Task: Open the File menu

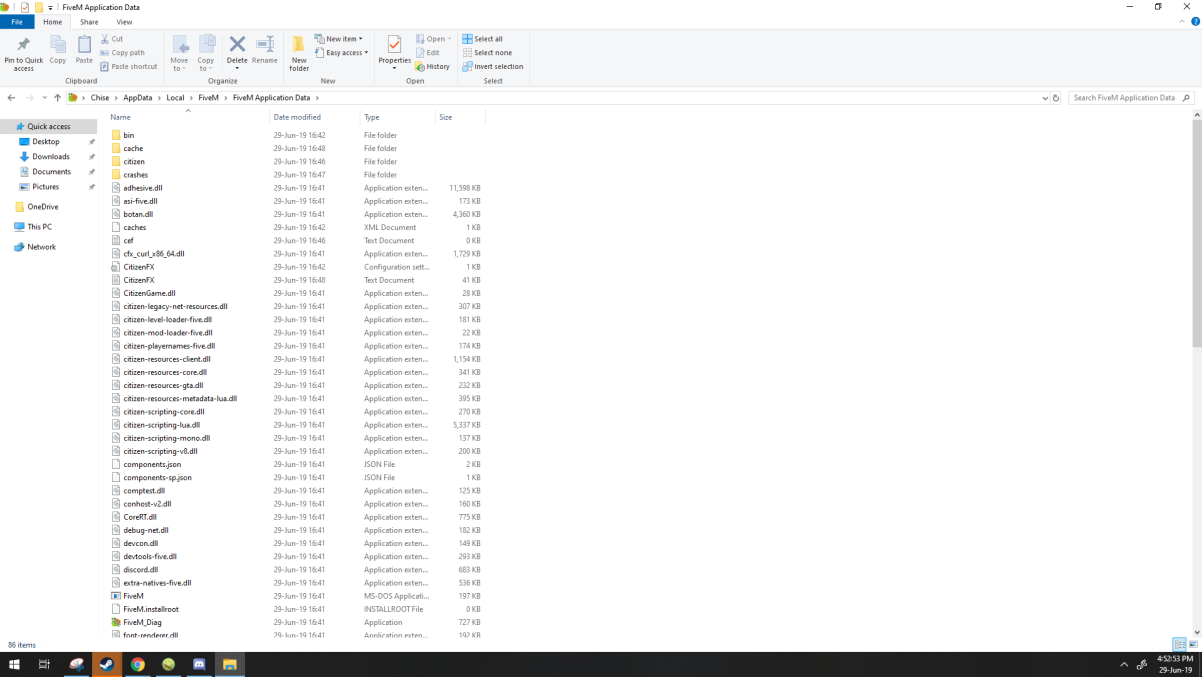Action: 17,20
